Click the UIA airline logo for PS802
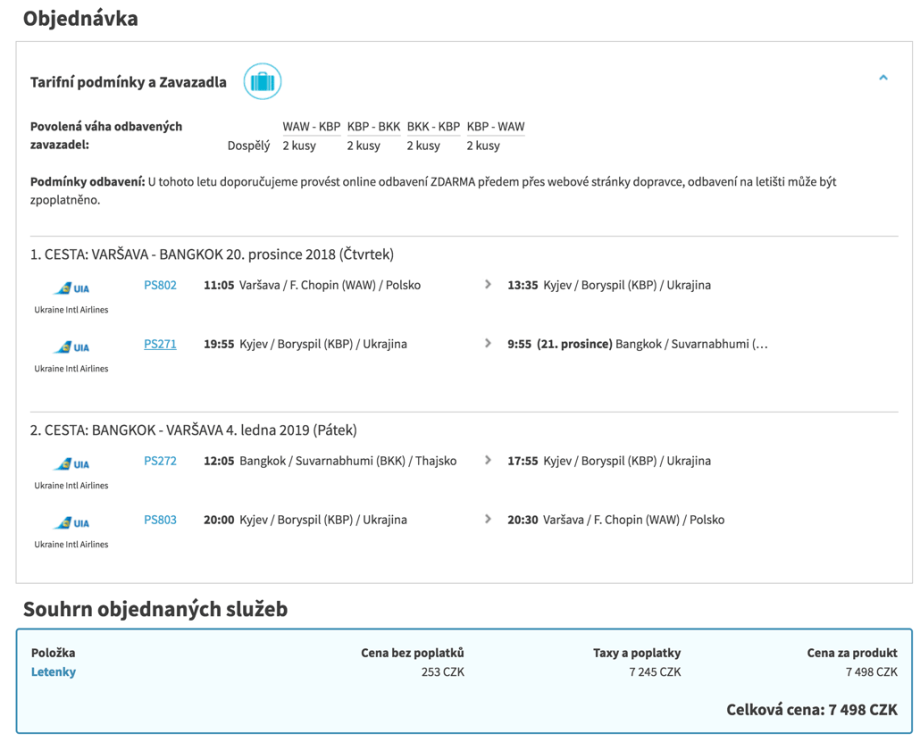920x742 pixels. (71, 289)
